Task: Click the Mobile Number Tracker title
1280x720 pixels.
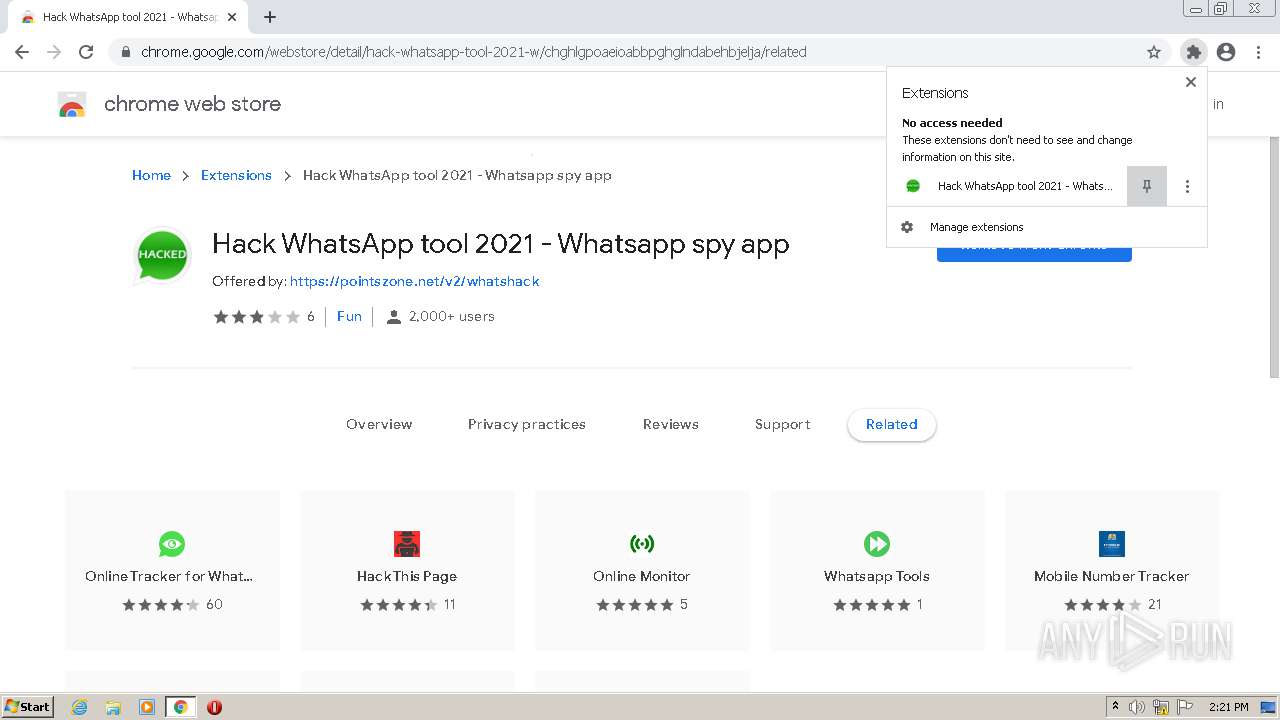Action: [x=1112, y=576]
